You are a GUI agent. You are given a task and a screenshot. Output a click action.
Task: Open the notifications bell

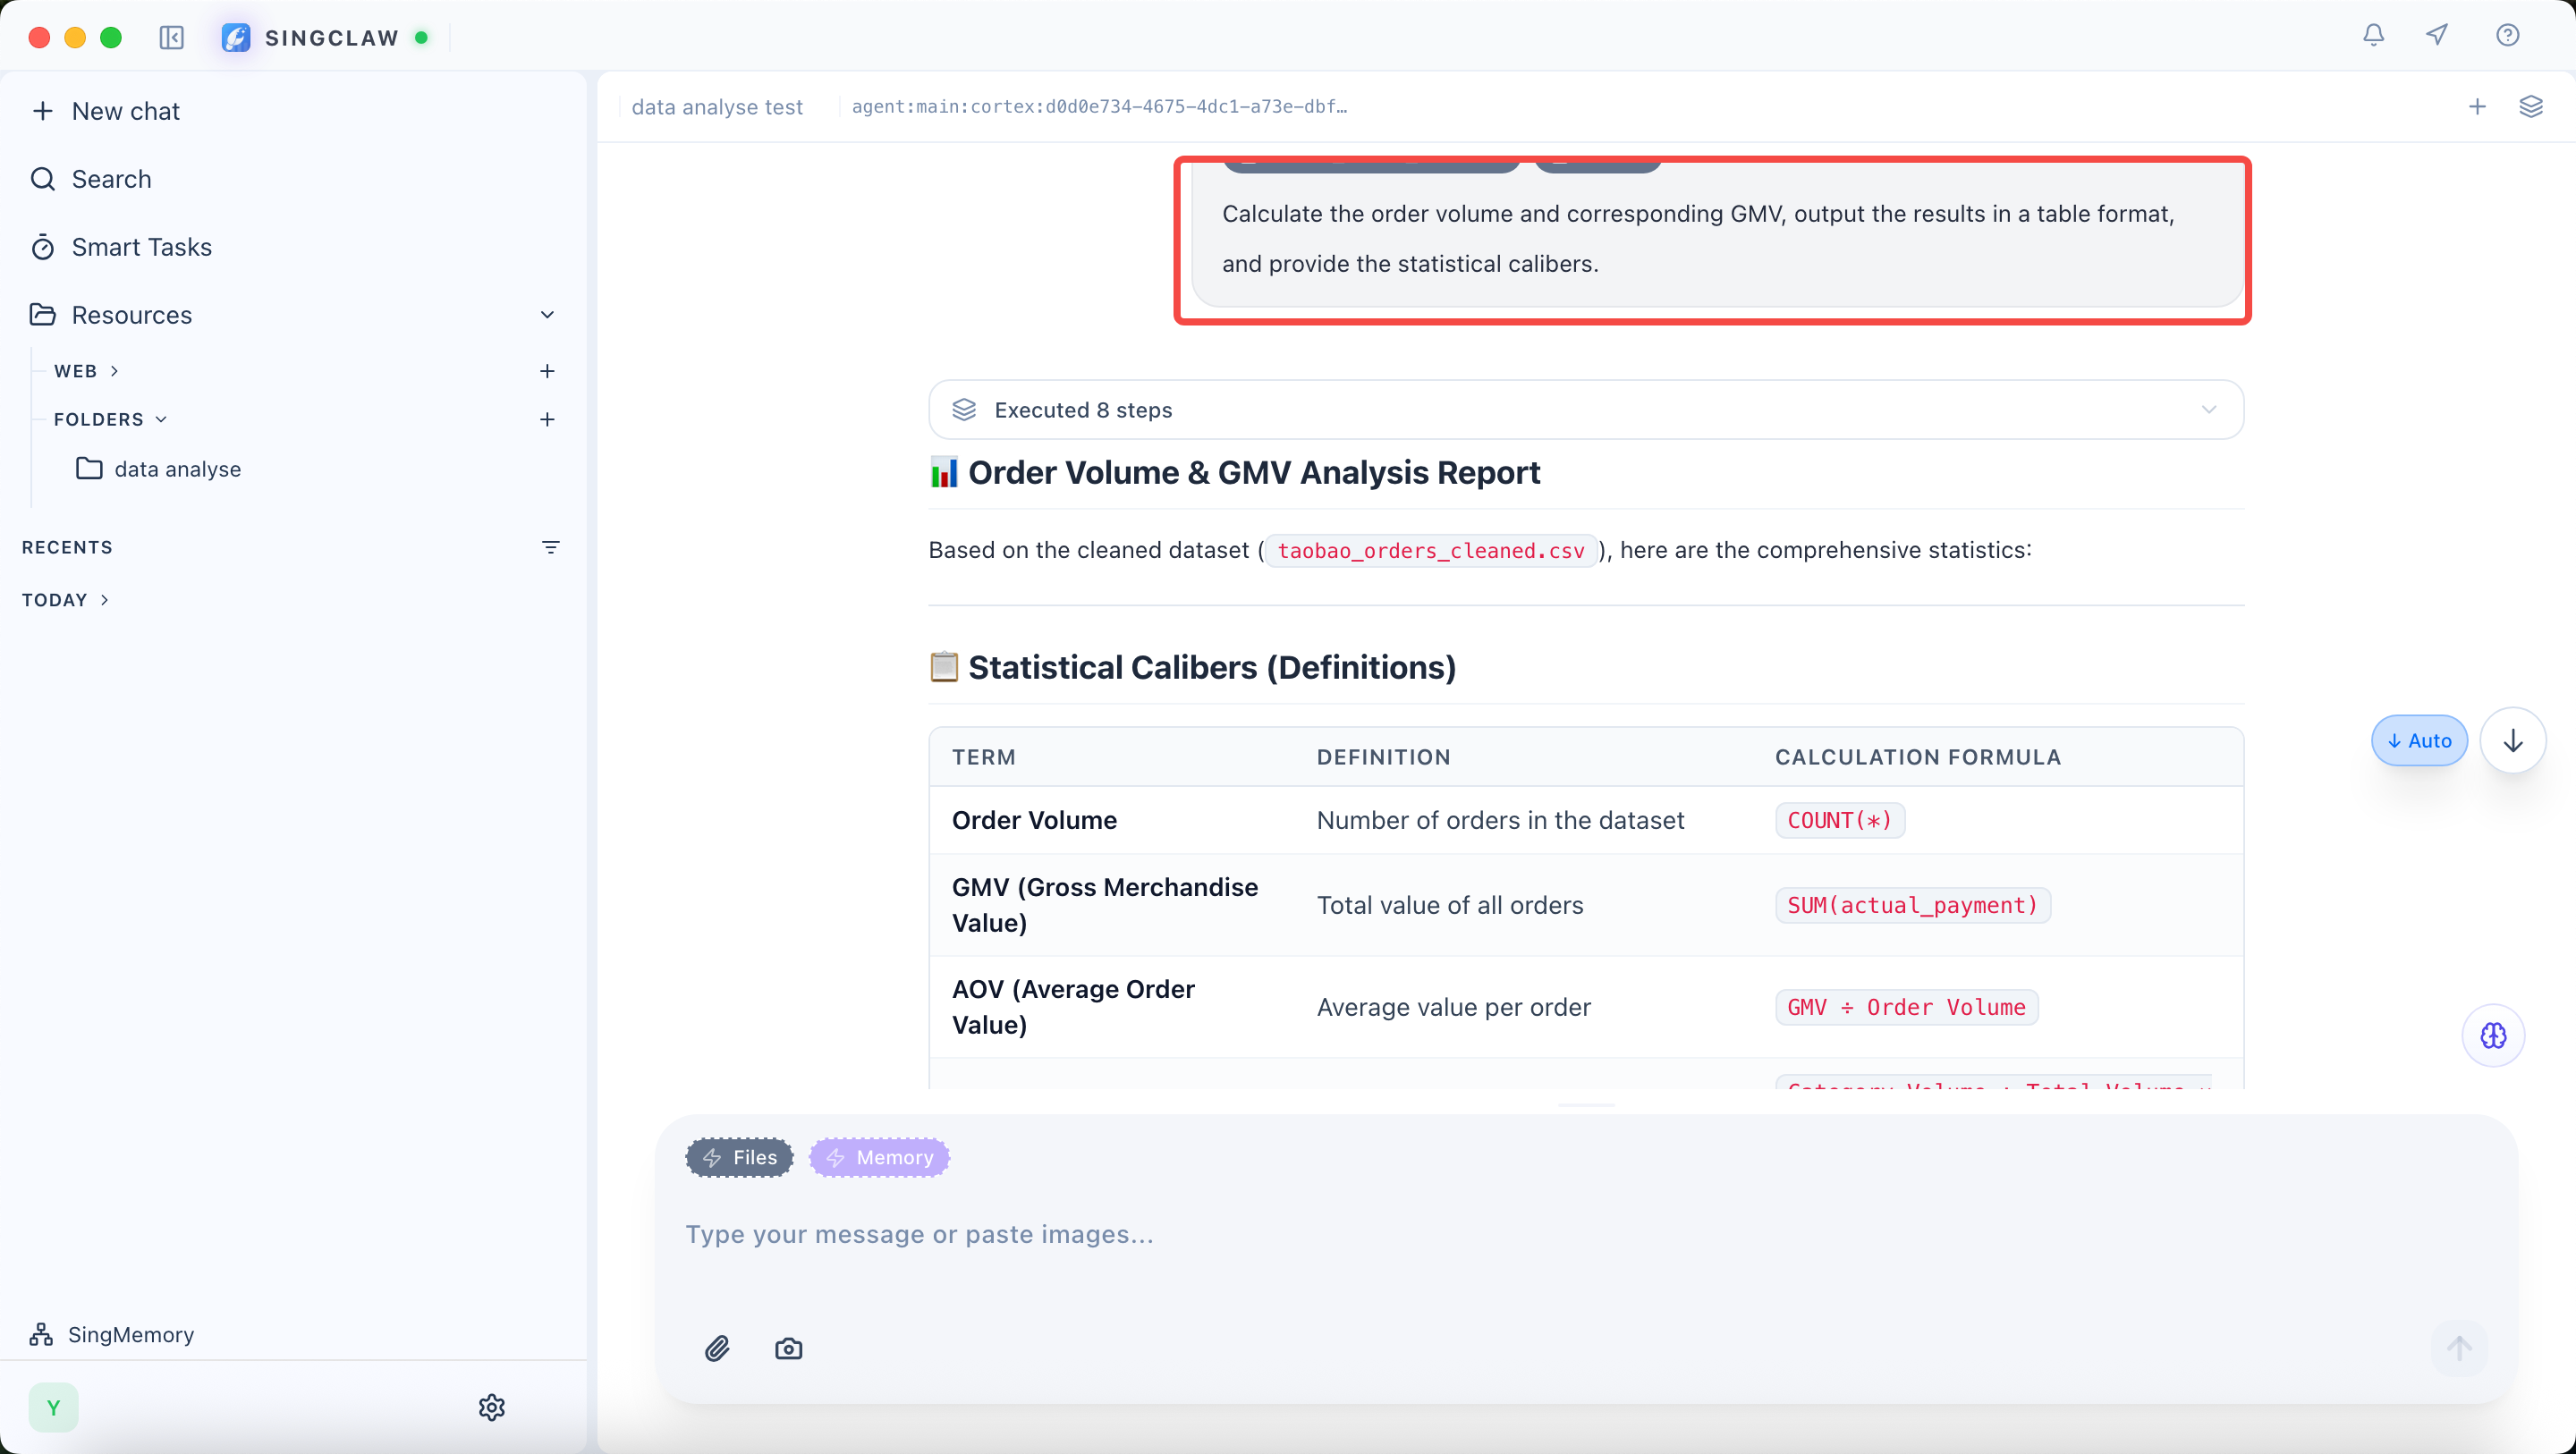tap(2373, 36)
